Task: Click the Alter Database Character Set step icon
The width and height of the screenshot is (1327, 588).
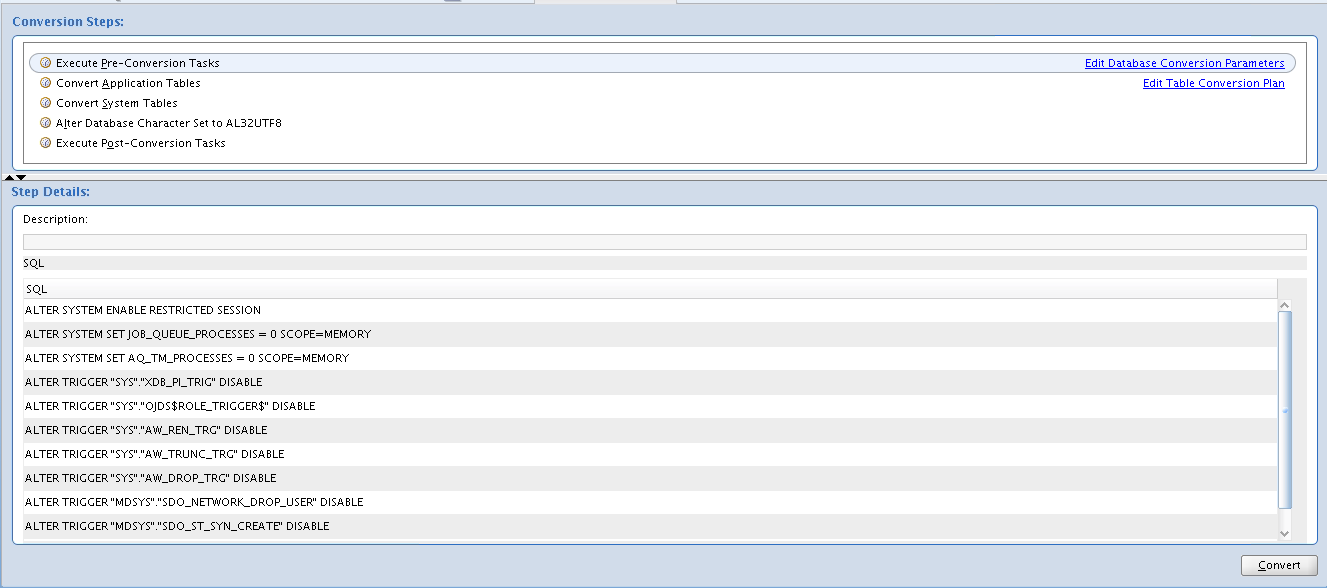Action: (46, 123)
